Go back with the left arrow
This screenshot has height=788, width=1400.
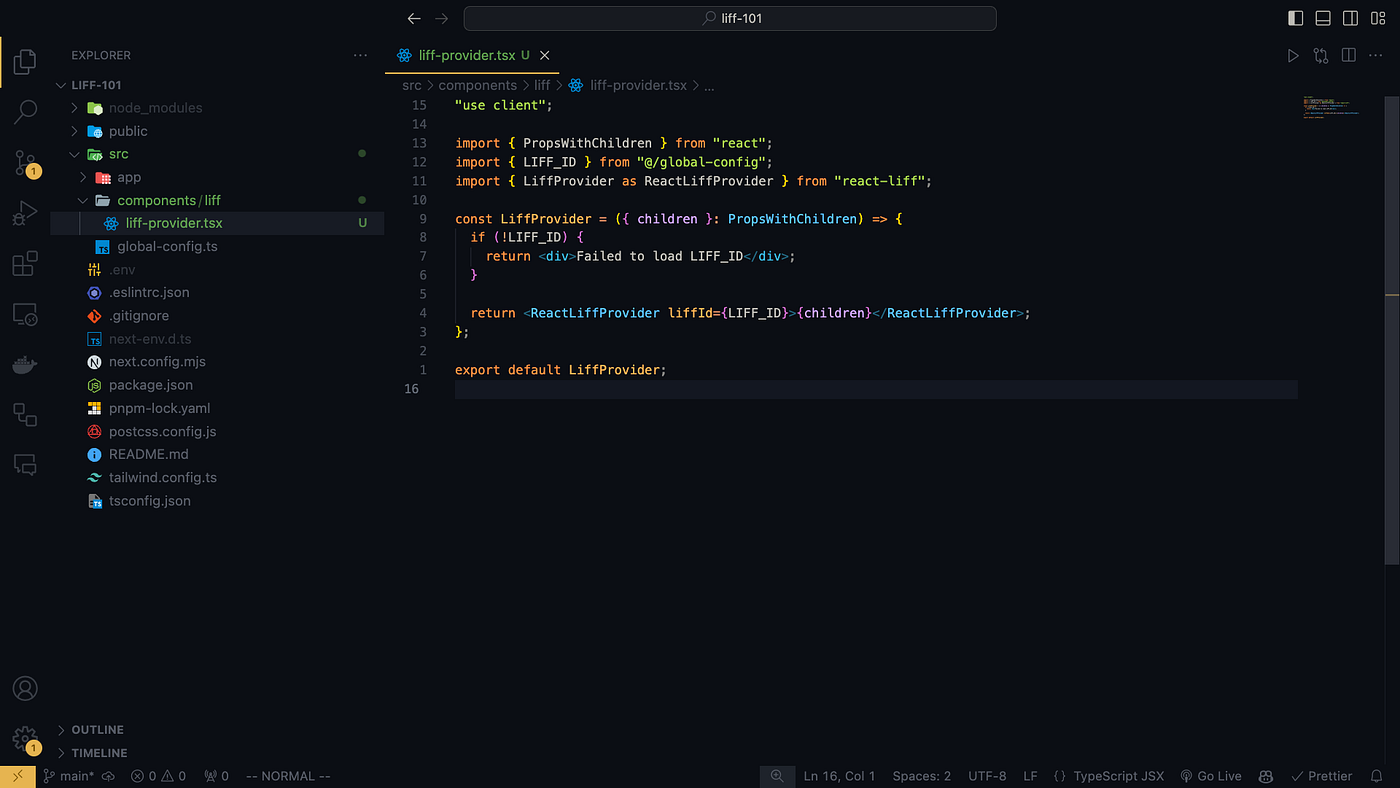(414, 18)
